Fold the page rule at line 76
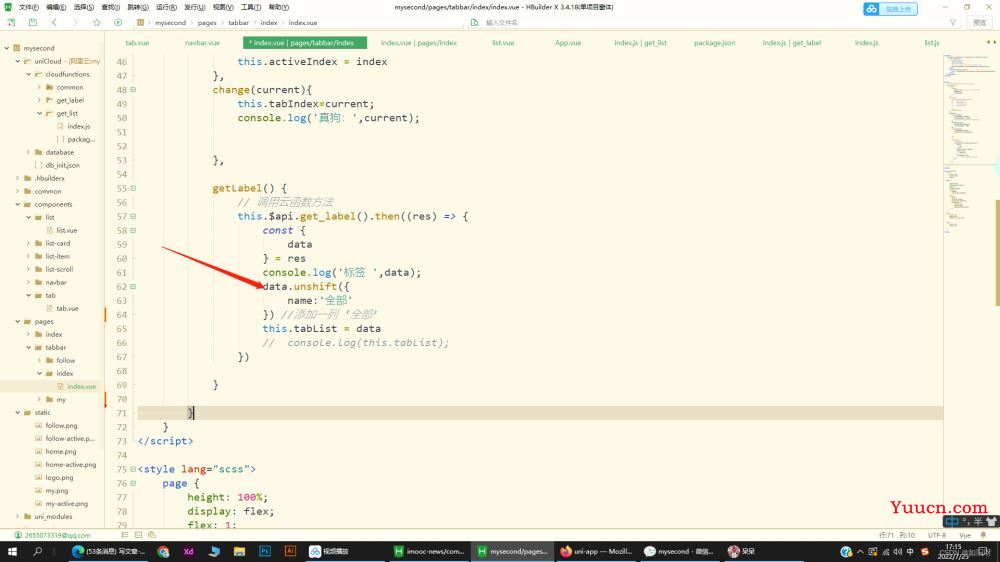The image size is (1000, 562). point(133,483)
